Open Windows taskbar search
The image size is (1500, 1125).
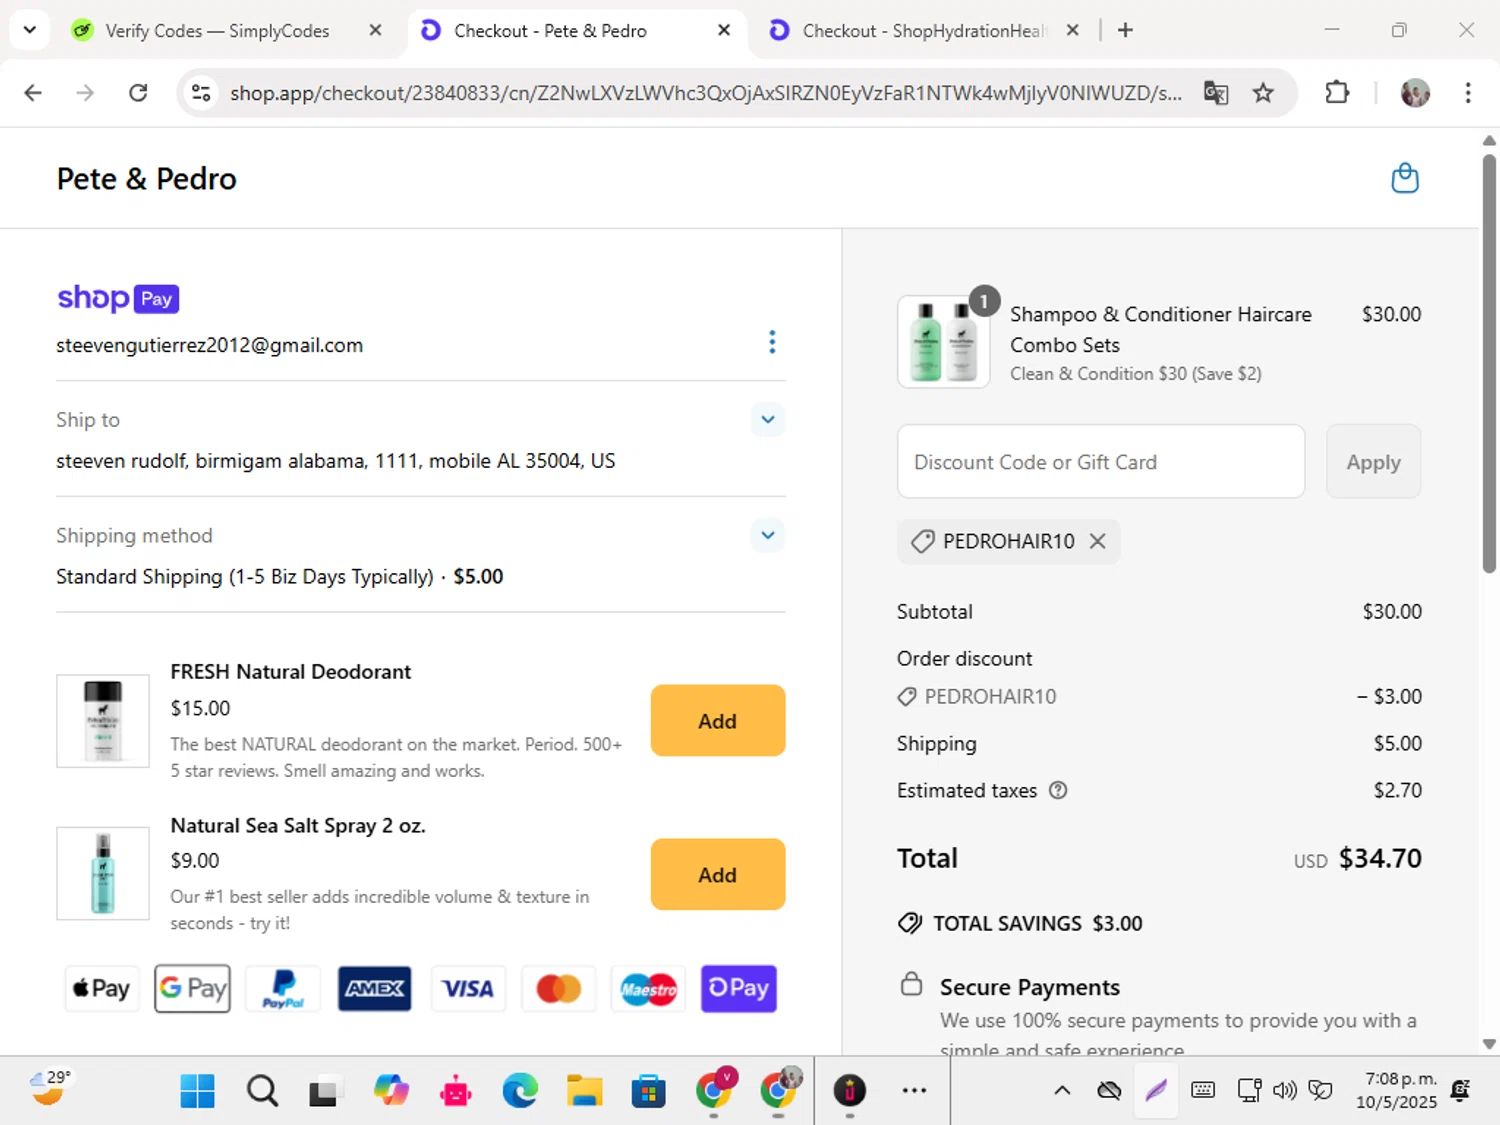262,1091
